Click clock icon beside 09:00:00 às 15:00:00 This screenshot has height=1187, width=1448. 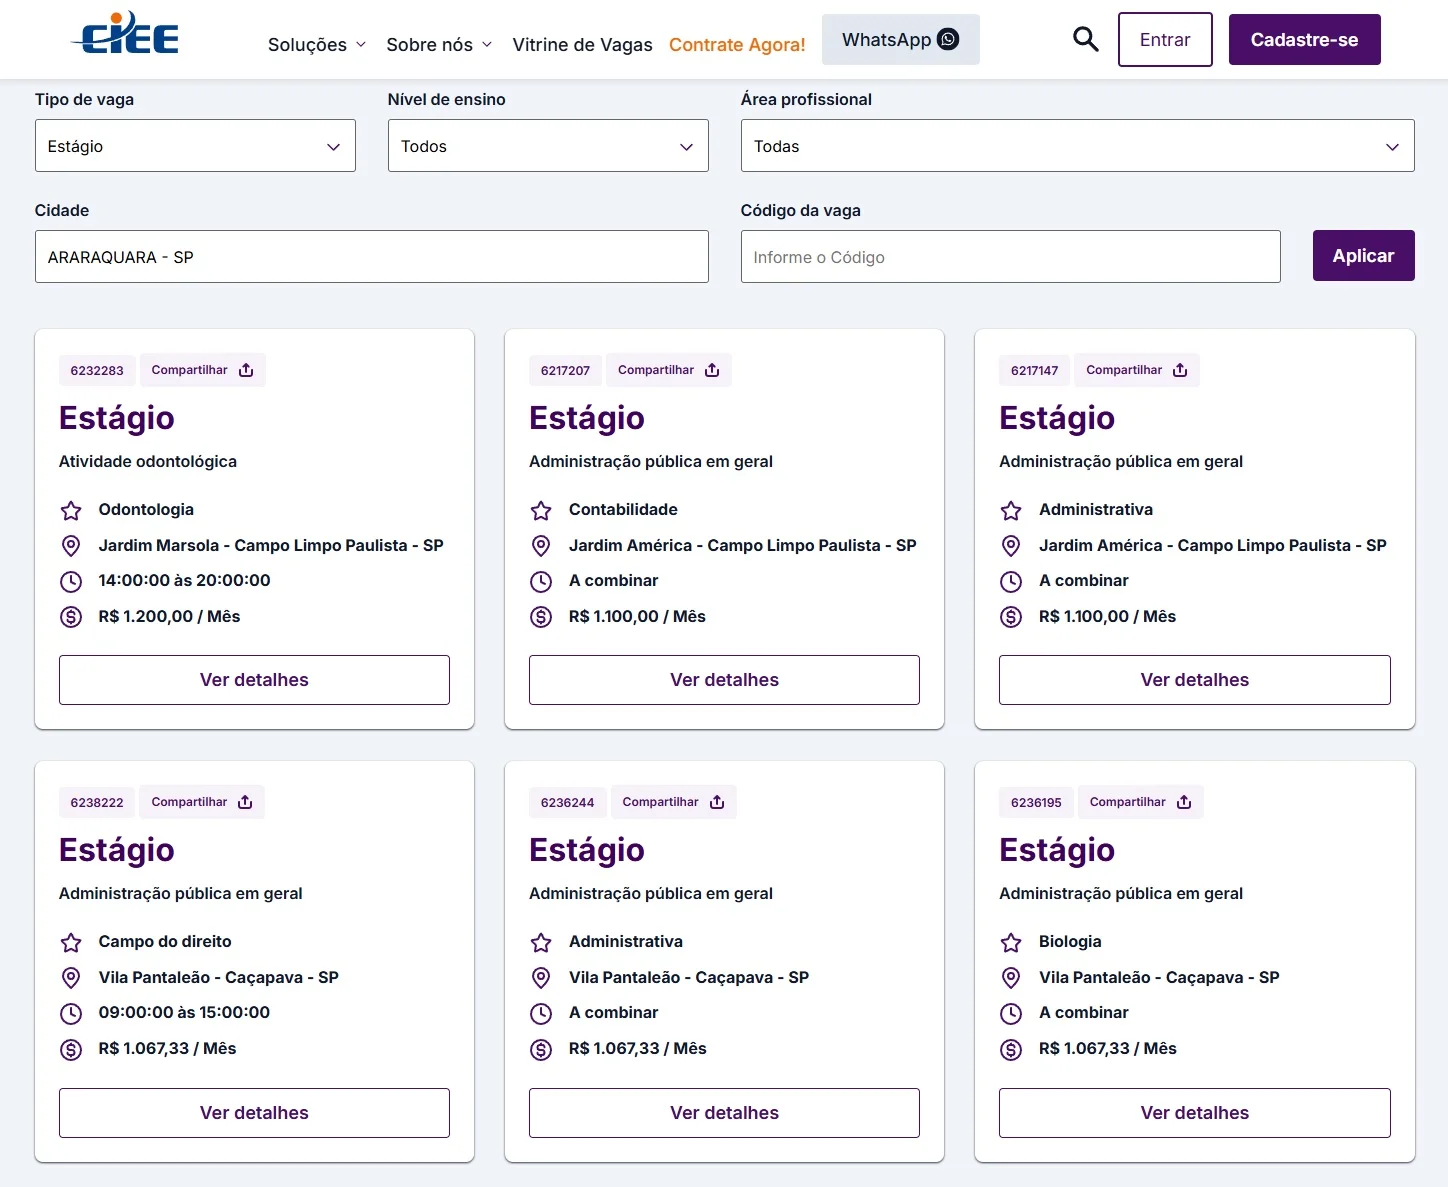tap(71, 1013)
